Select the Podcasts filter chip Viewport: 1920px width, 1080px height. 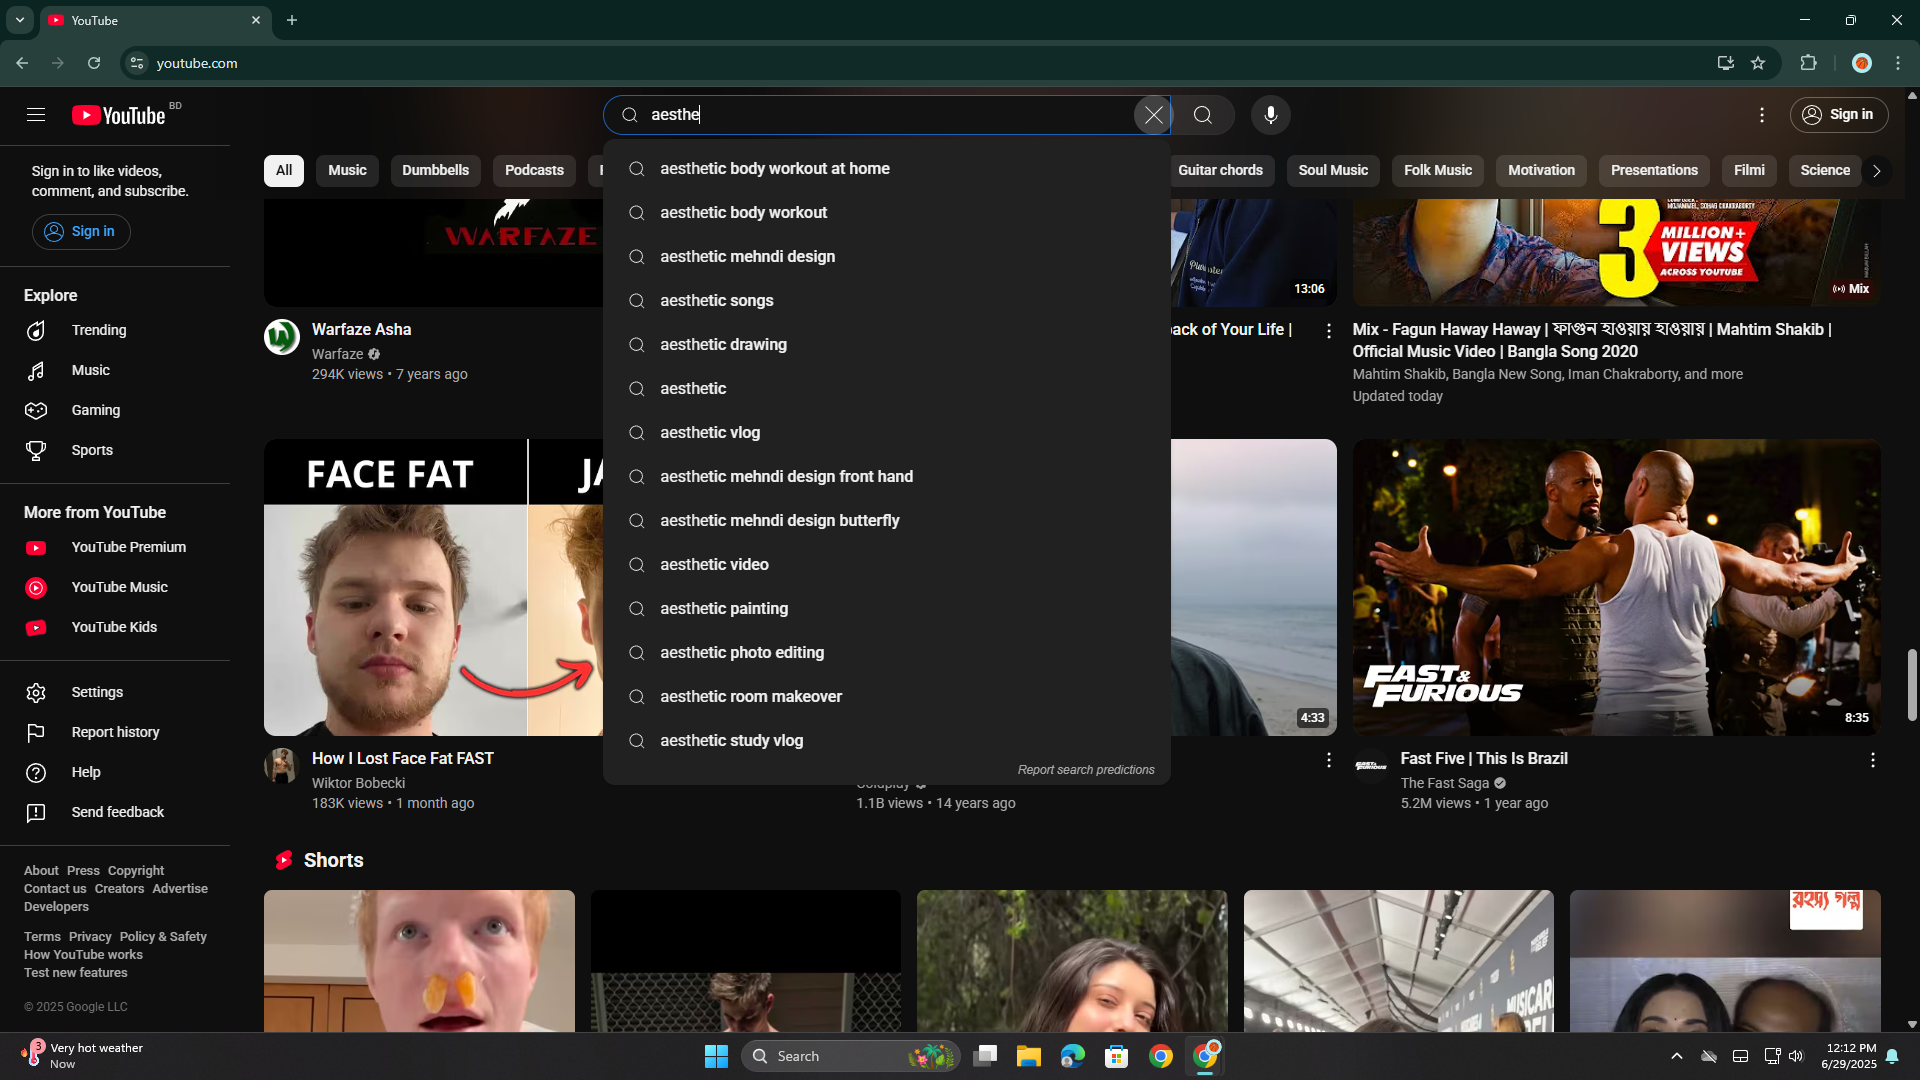point(534,170)
